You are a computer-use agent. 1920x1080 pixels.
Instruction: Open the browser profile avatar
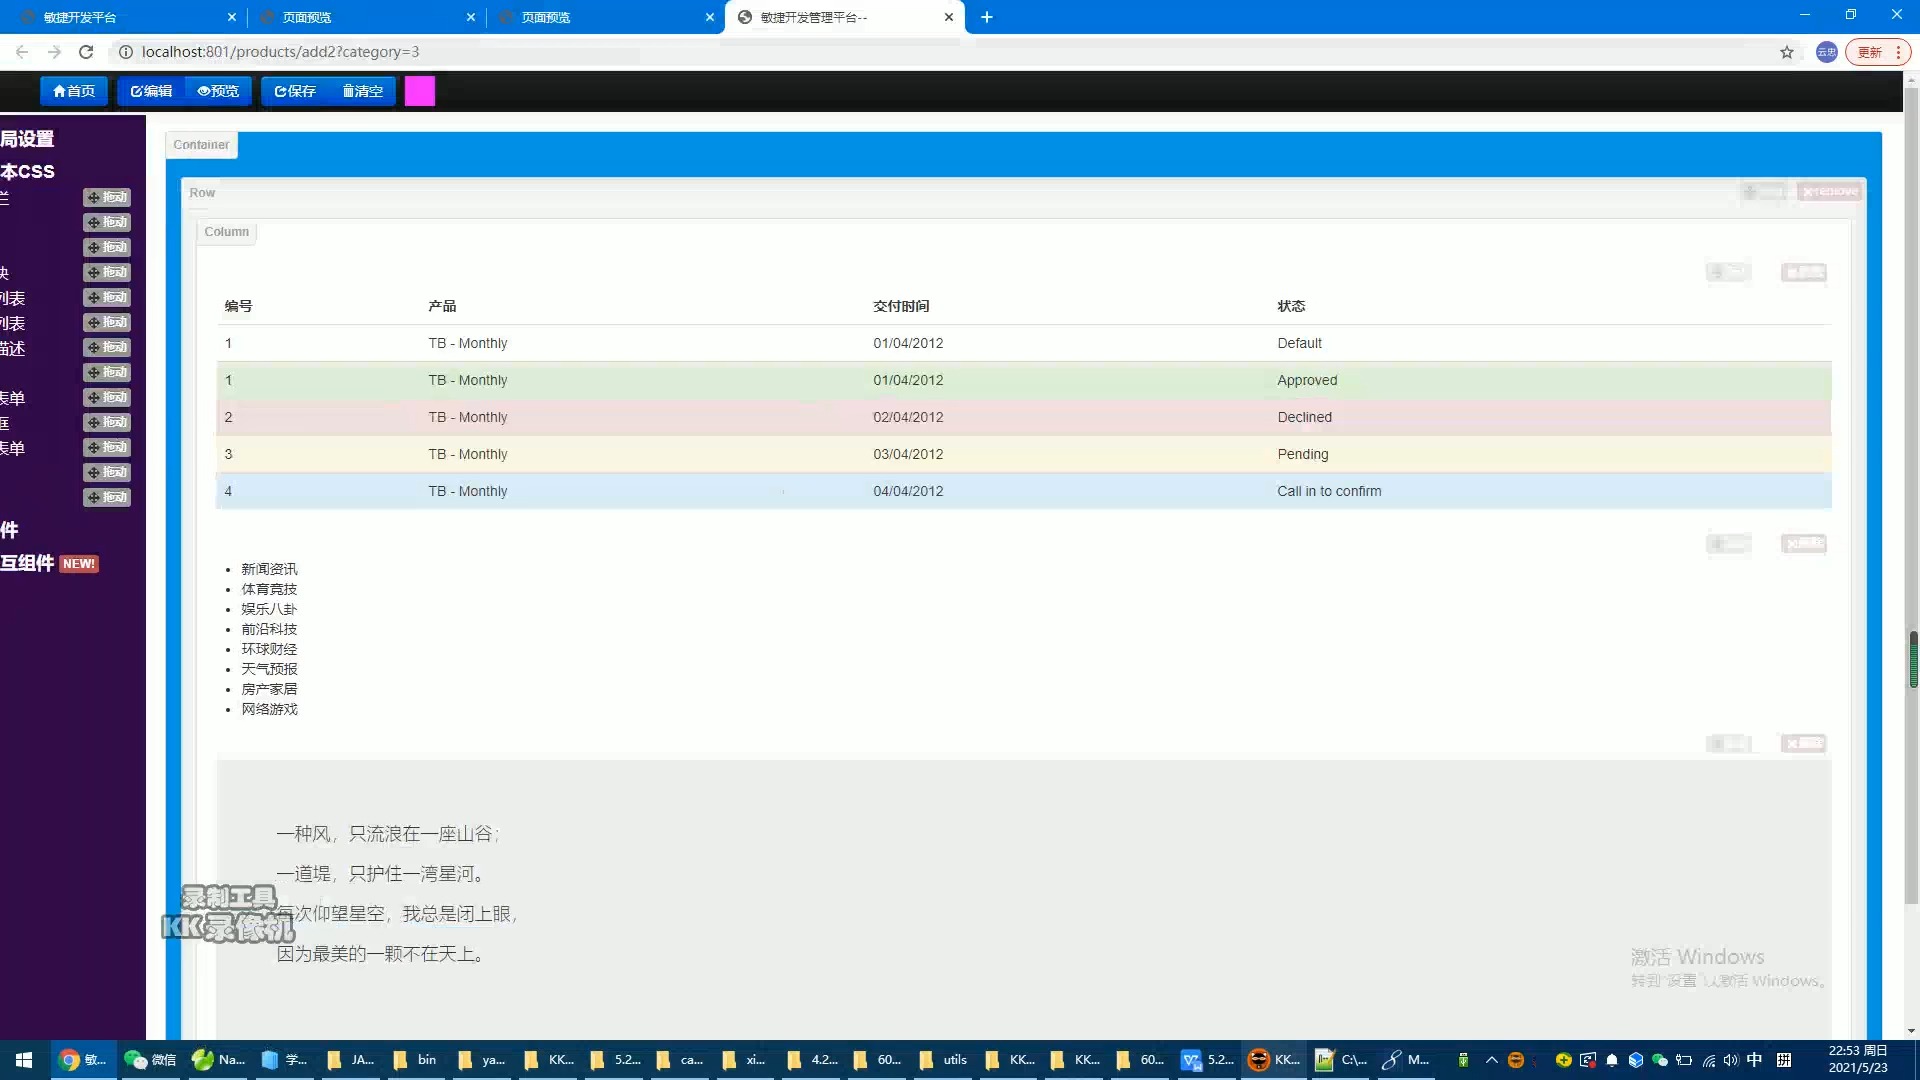[x=1826, y=52]
